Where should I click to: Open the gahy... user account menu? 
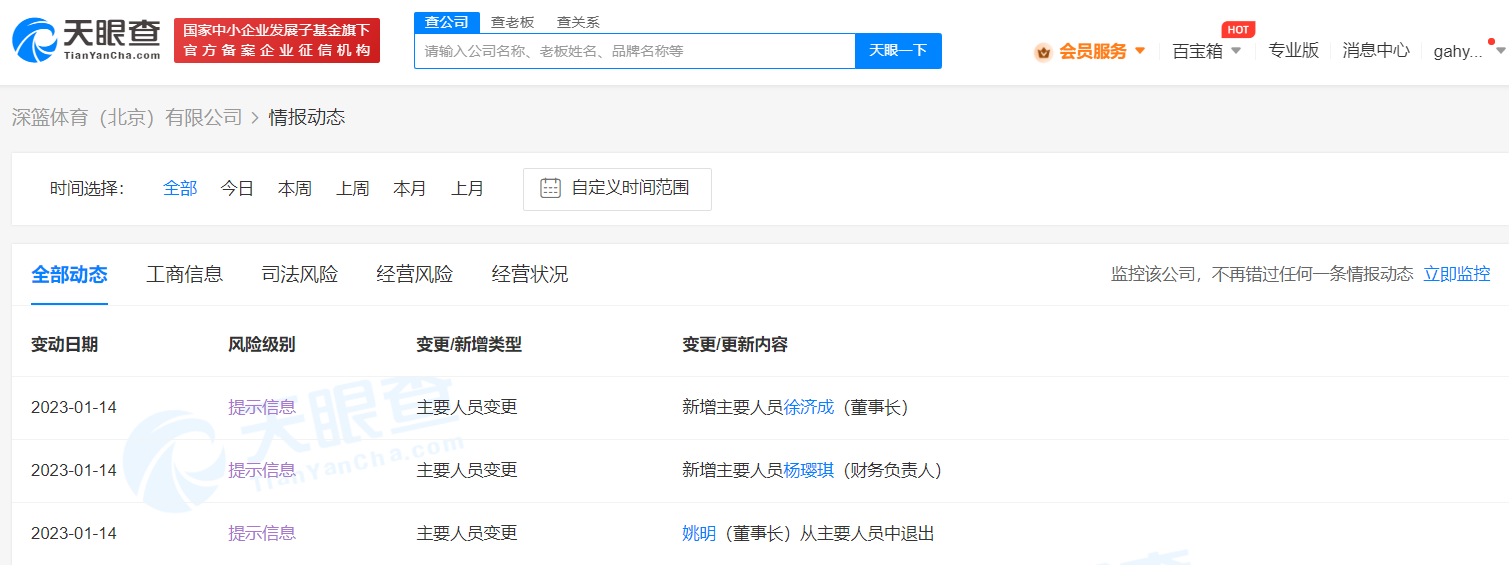1458,51
